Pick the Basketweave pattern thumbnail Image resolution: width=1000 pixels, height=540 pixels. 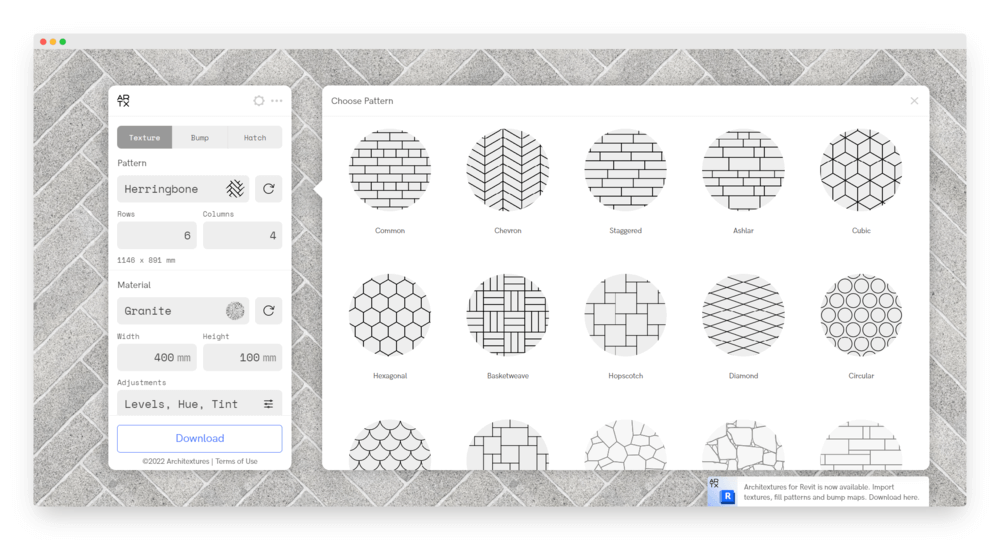pyautogui.click(x=508, y=315)
